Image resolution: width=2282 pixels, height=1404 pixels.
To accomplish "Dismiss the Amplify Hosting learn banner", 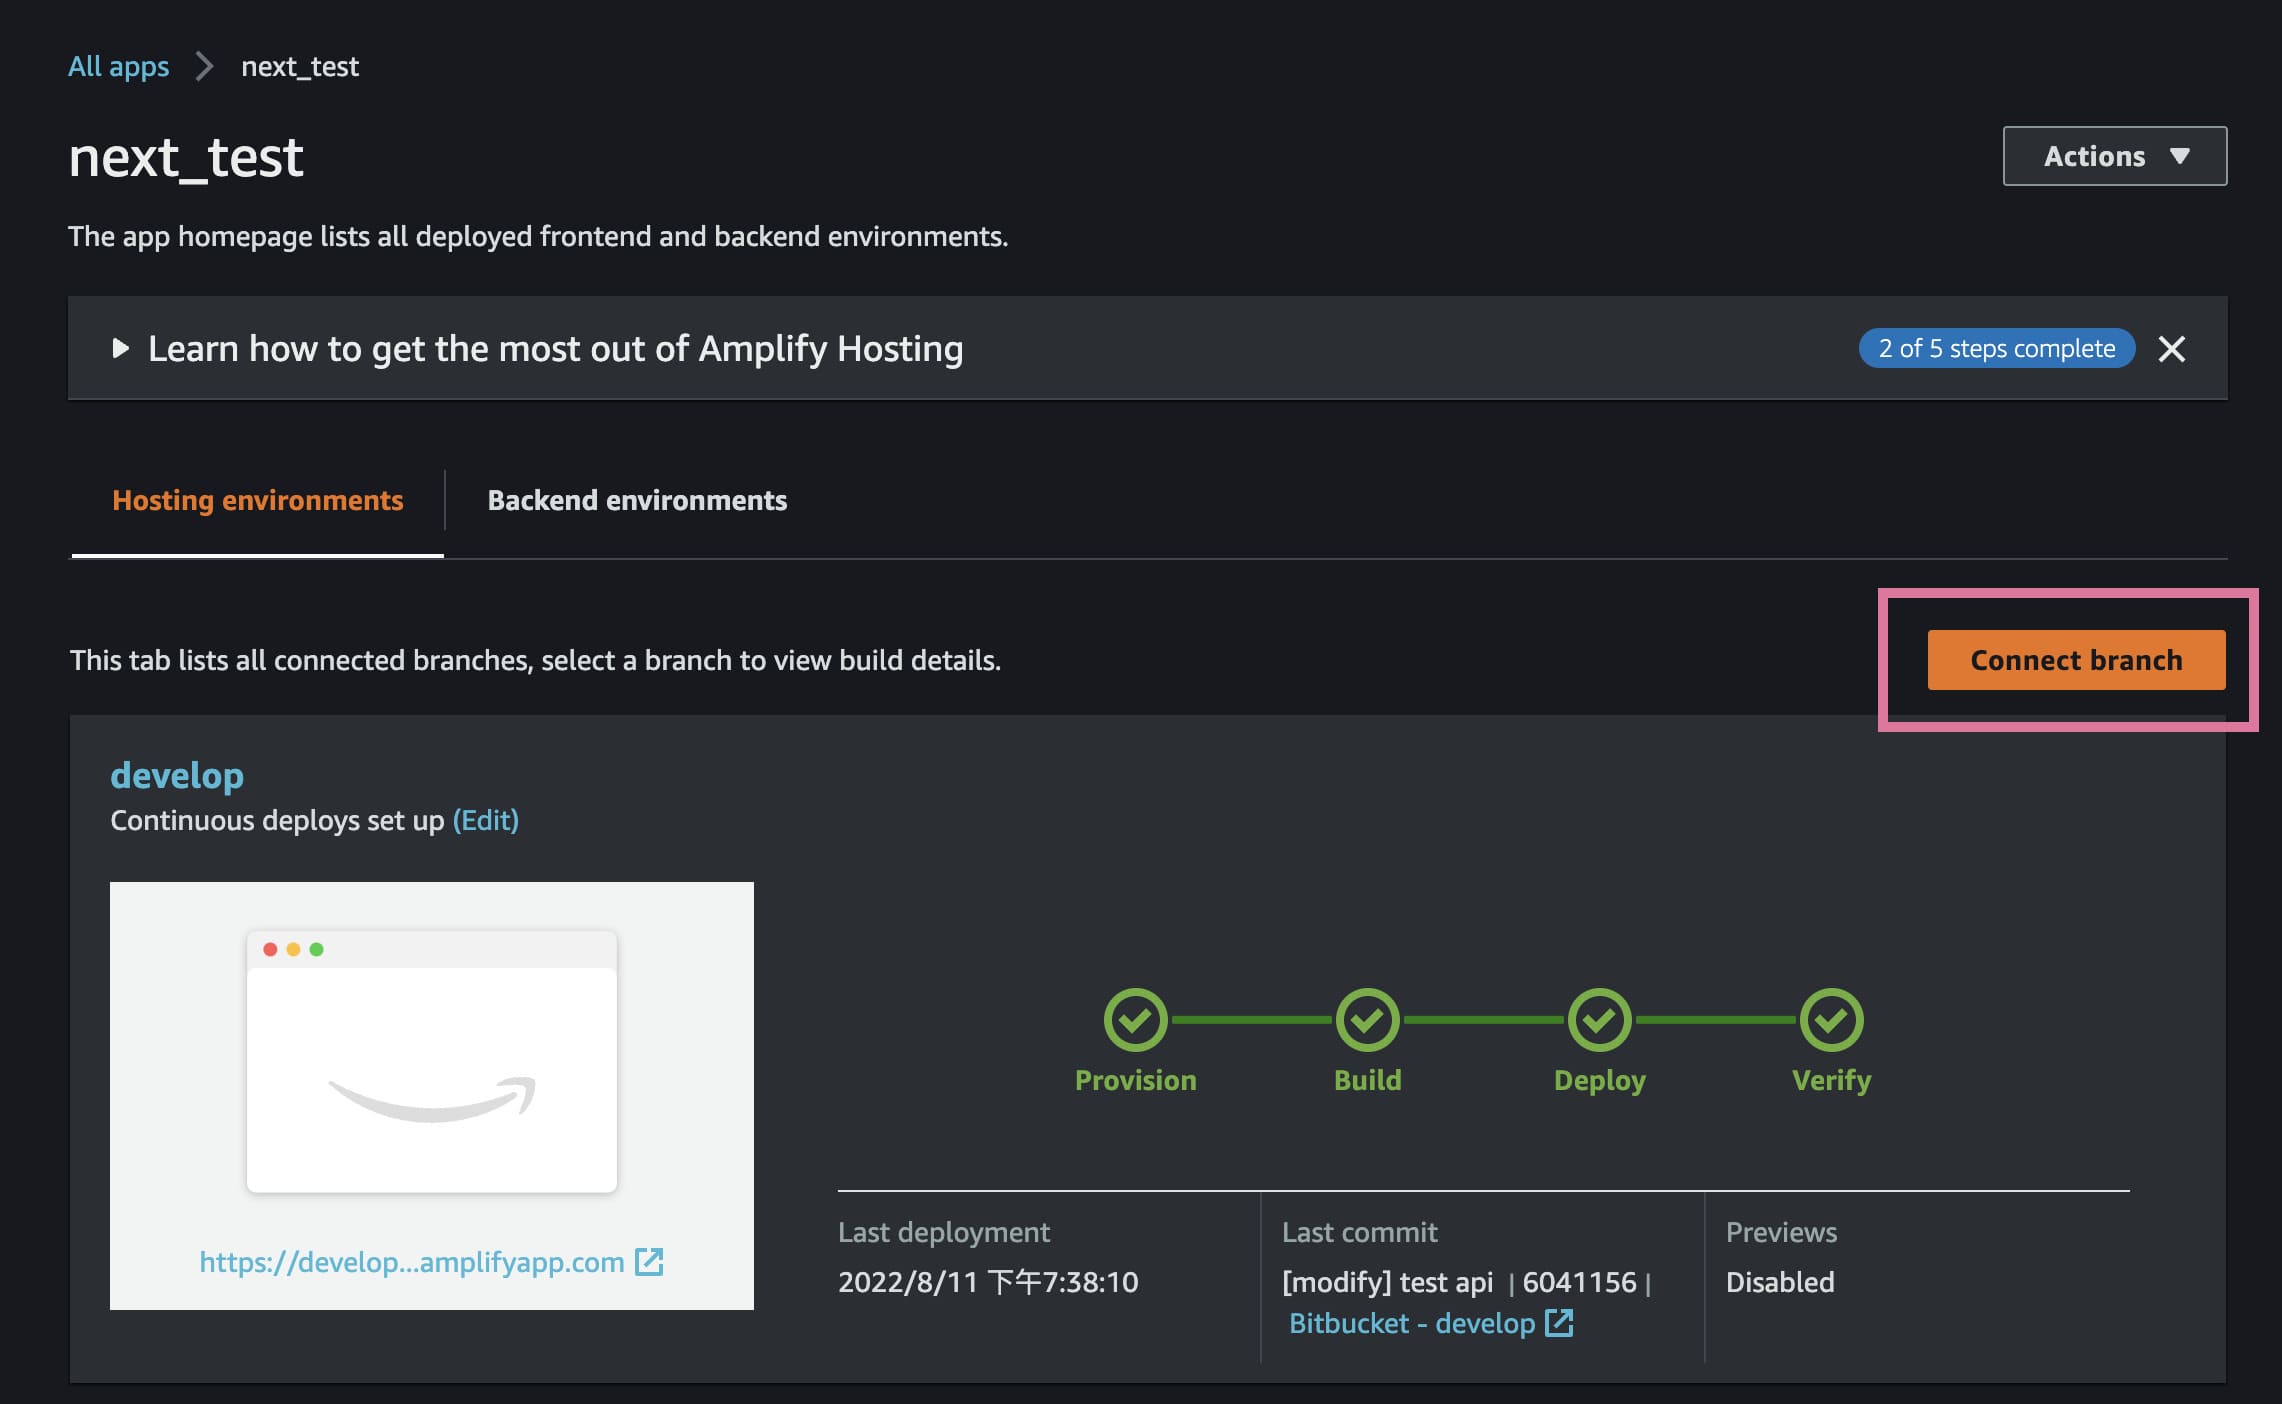I will (2171, 349).
